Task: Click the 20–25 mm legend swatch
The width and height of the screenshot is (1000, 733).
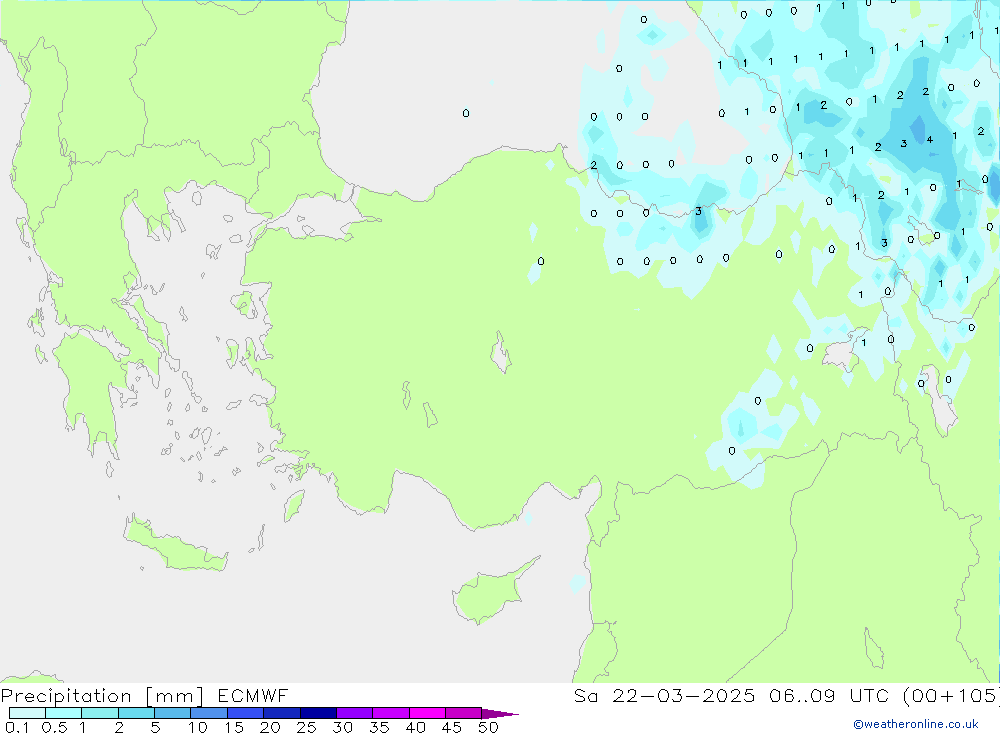Action: (x=282, y=713)
